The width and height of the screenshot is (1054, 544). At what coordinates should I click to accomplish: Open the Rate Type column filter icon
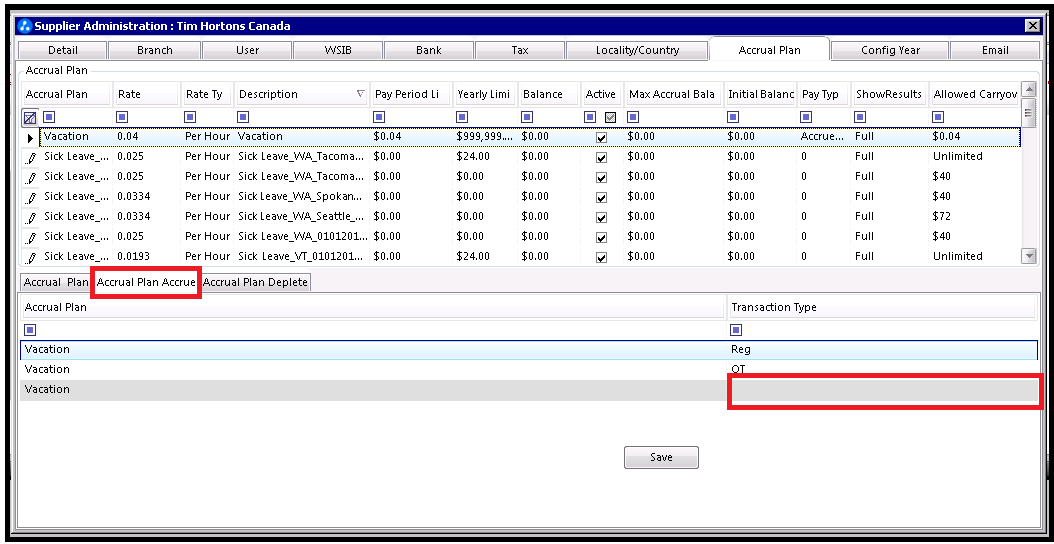click(191, 117)
